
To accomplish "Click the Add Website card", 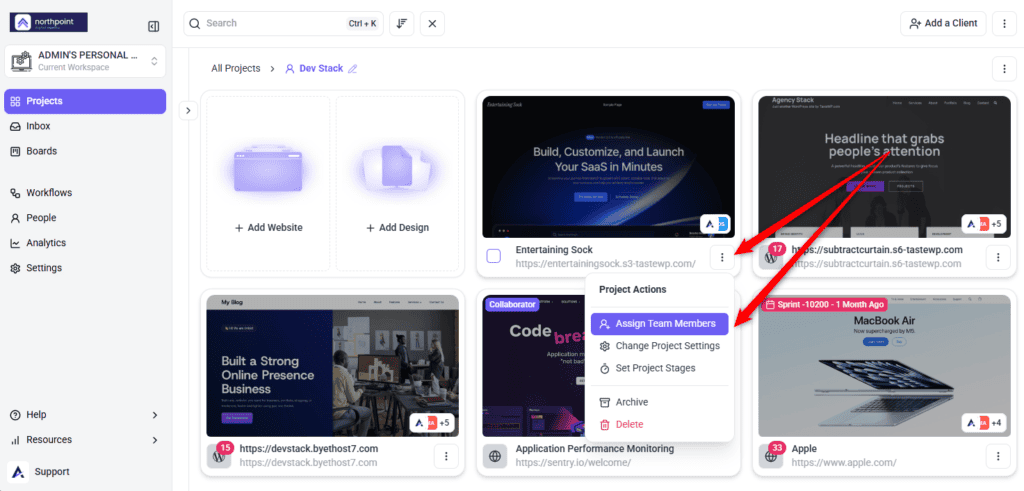I will (x=268, y=183).
